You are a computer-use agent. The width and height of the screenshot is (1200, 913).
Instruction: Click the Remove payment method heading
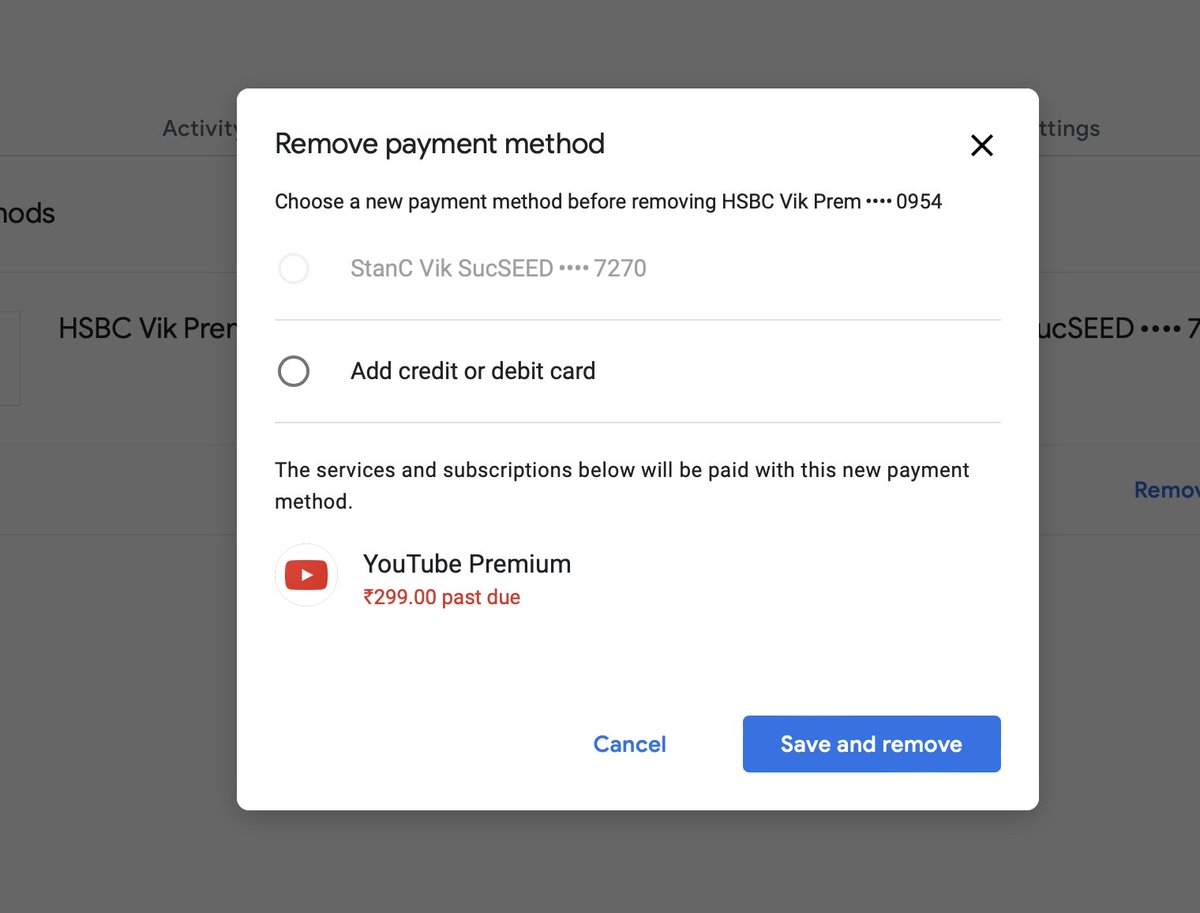440,144
